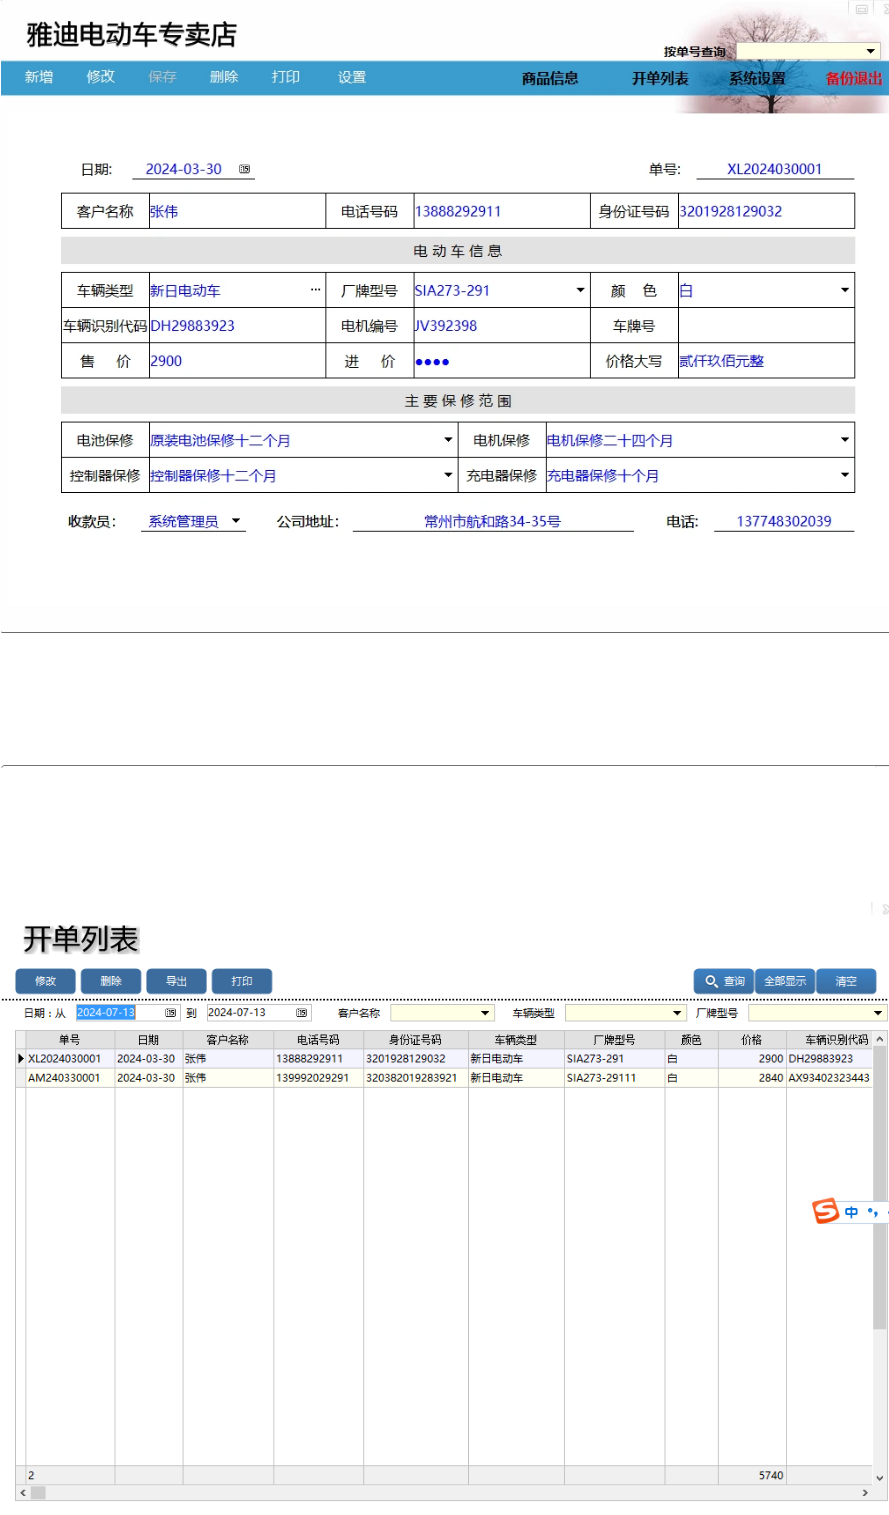Click the 全部显示 button
The height and width of the screenshot is (1515, 889).
785,981
